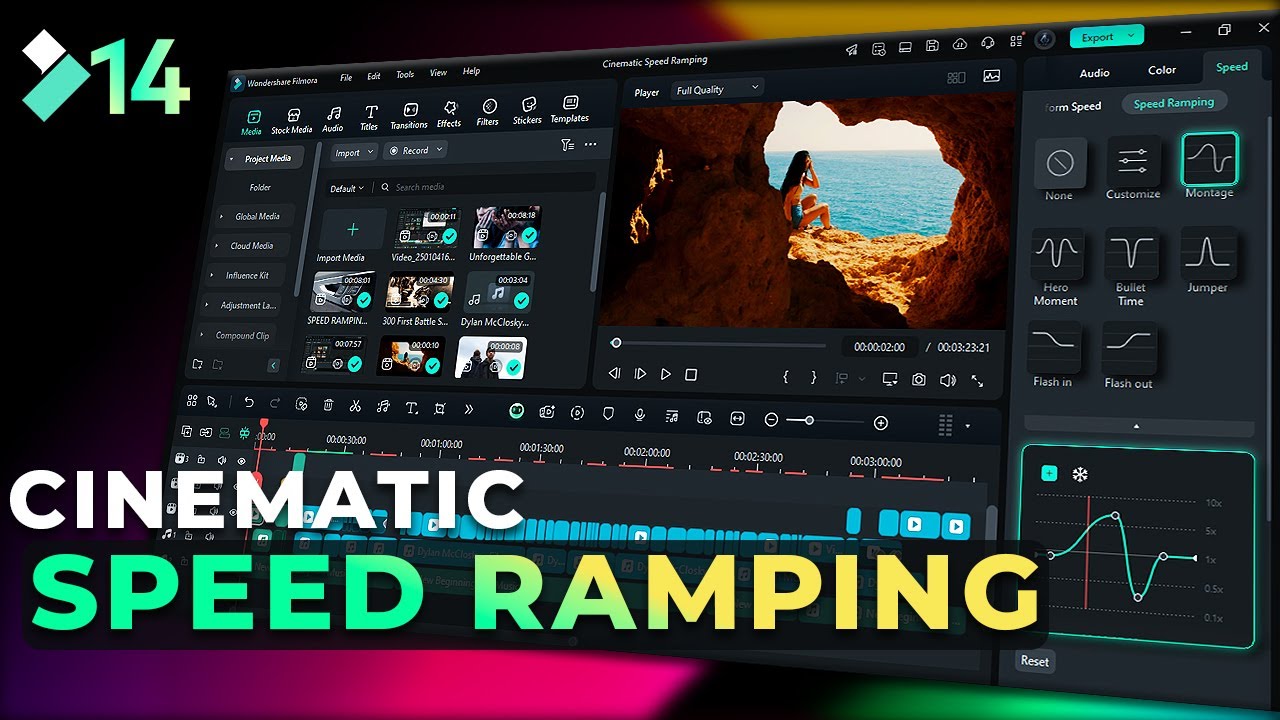The image size is (1280, 720).
Task: Expand the Influence Kit tree item
Action: pyautogui.click(x=212, y=275)
